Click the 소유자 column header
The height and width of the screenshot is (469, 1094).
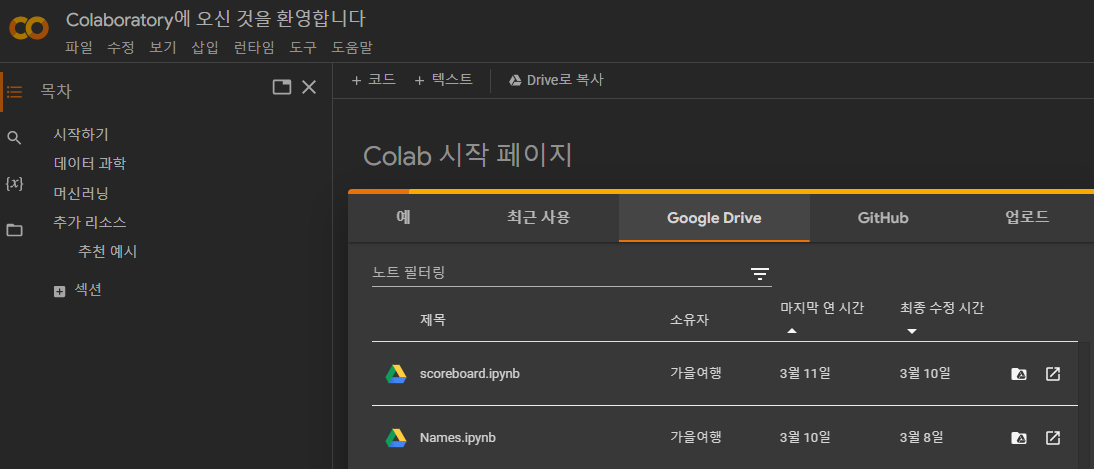point(689,320)
